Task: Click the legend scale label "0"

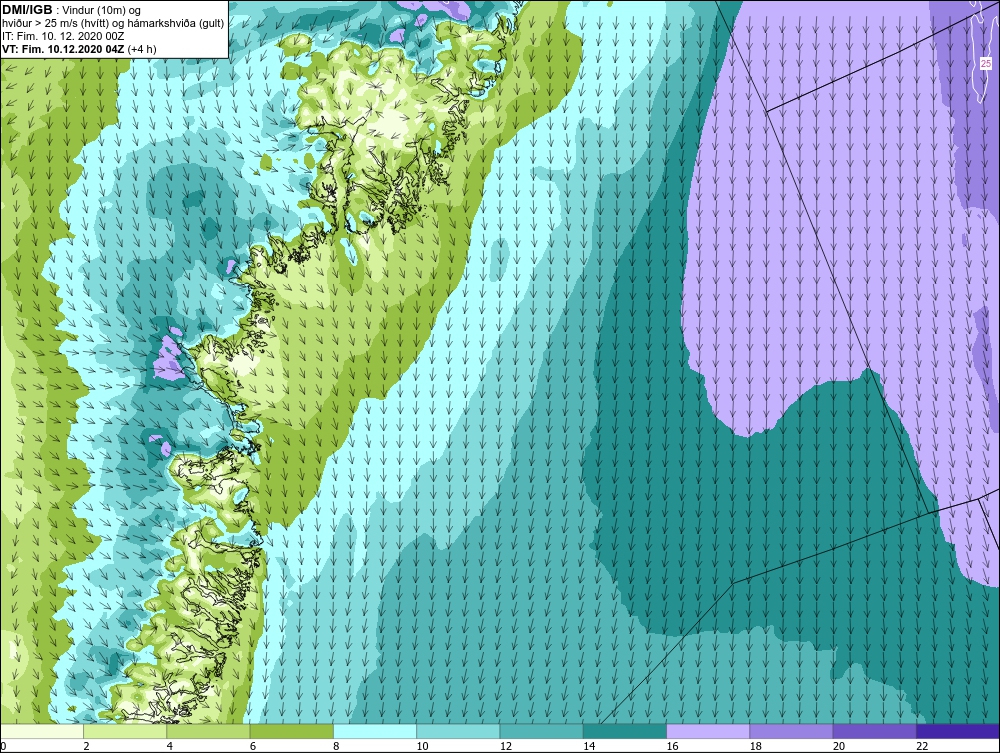Action: [3, 747]
